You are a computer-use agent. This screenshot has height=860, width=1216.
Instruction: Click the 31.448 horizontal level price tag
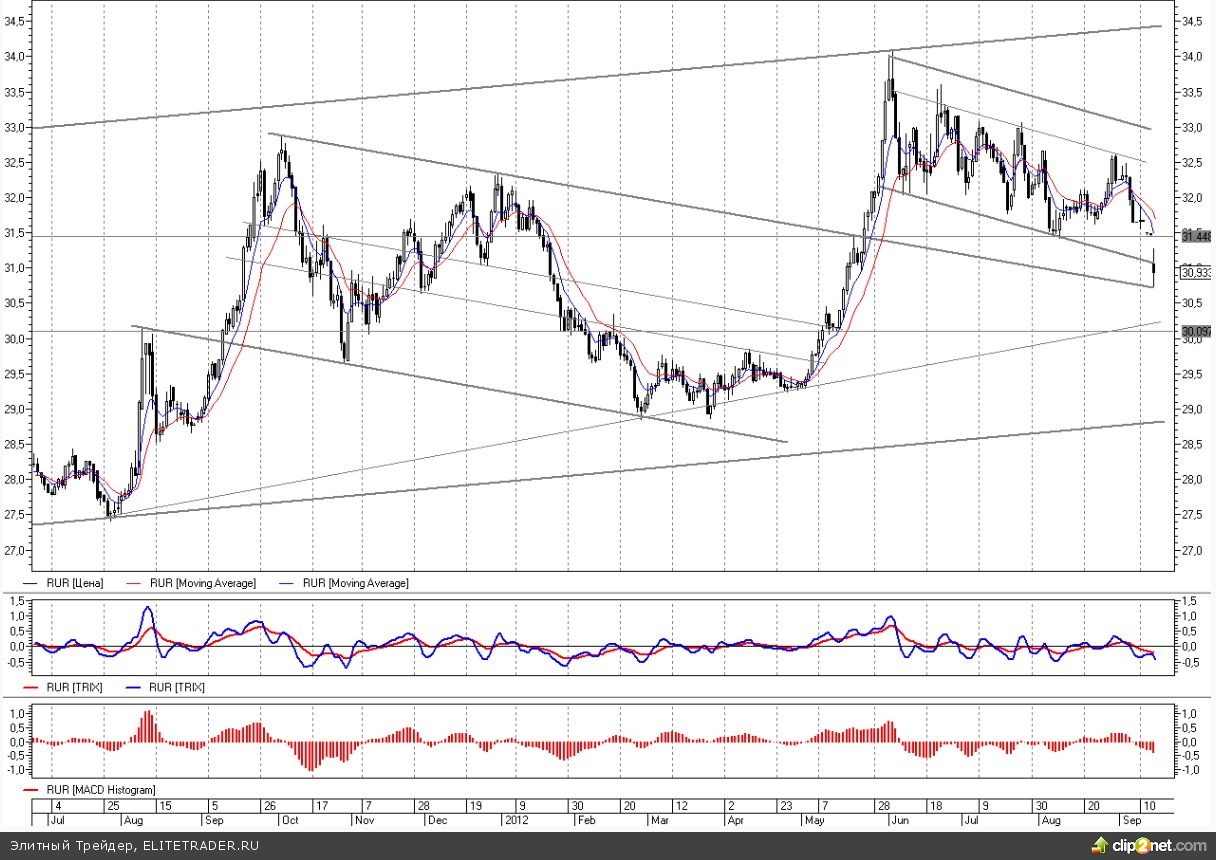point(1196,236)
